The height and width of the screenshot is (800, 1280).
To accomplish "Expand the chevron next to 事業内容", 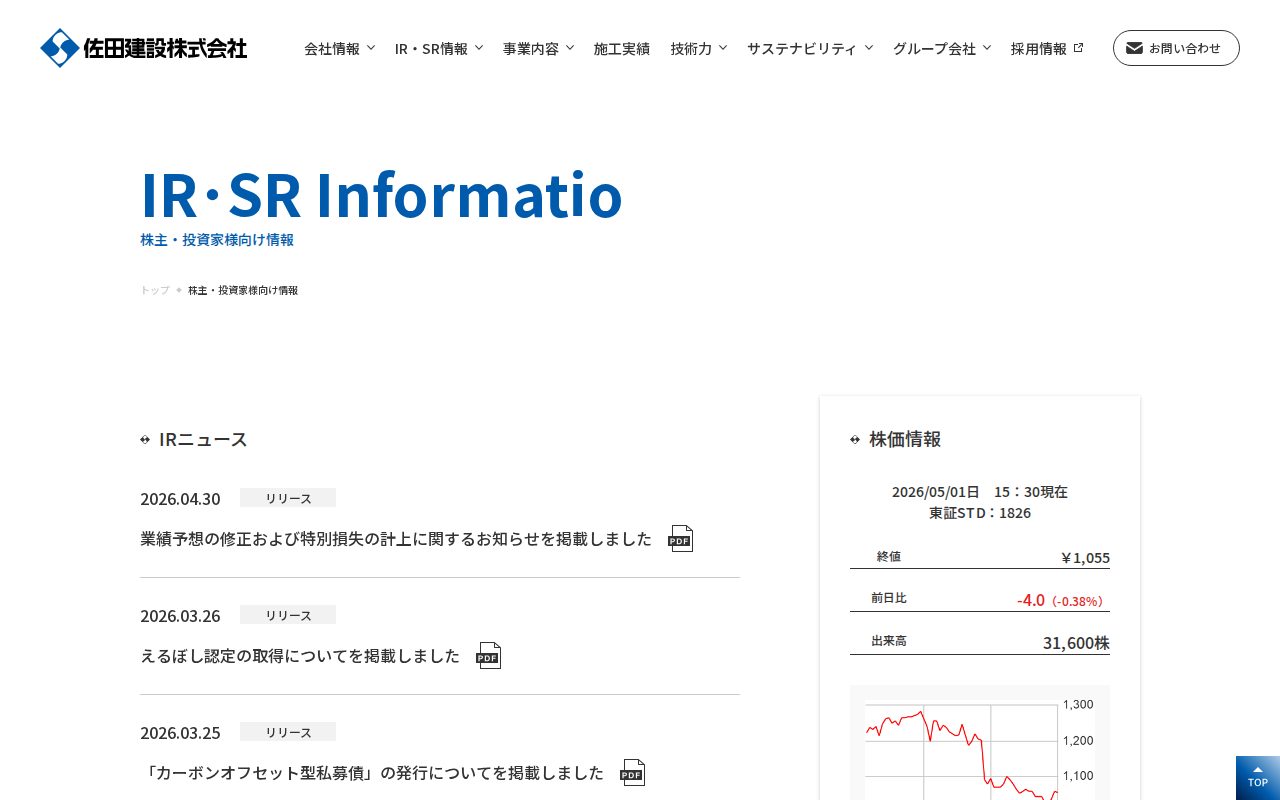I will [x=570, y=47].
